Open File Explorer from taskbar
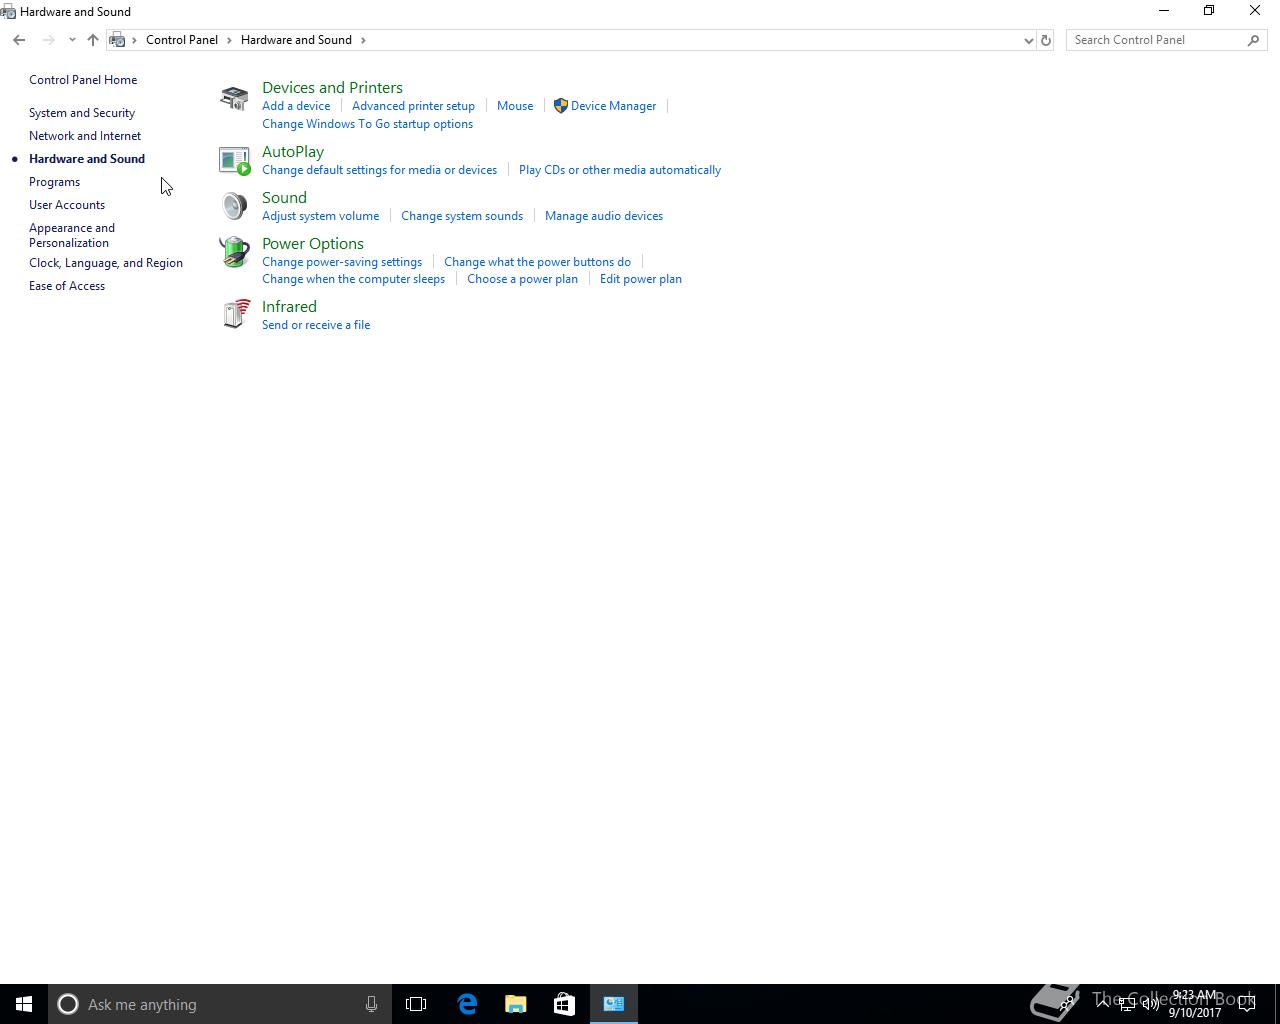 click(x=516, y=1004)
